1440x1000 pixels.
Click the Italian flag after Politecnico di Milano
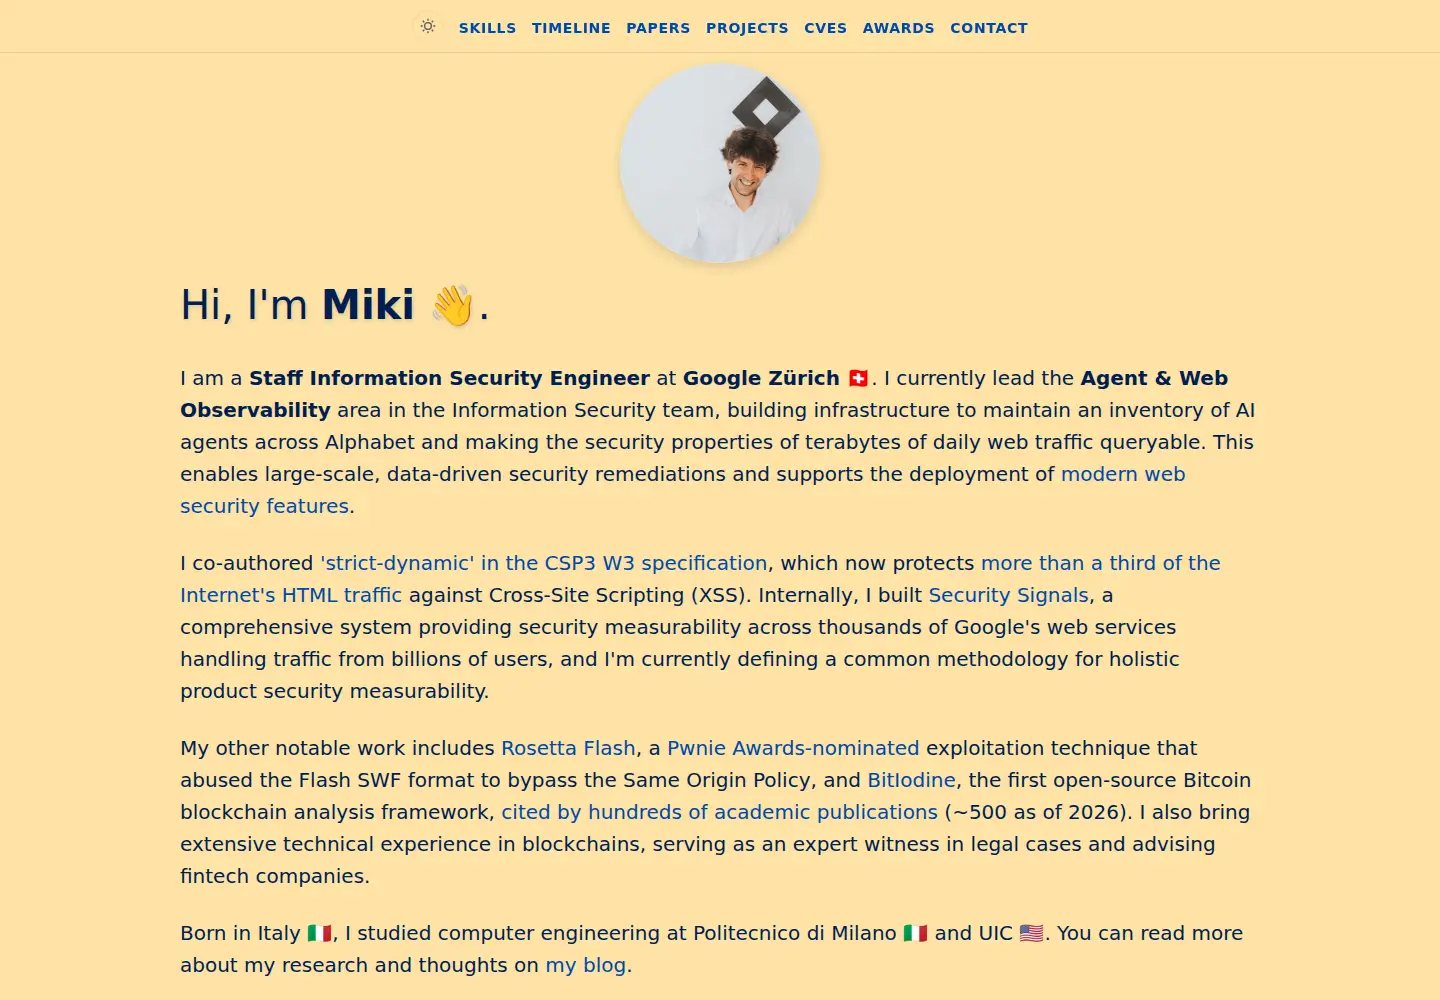(x=915, y=933)
